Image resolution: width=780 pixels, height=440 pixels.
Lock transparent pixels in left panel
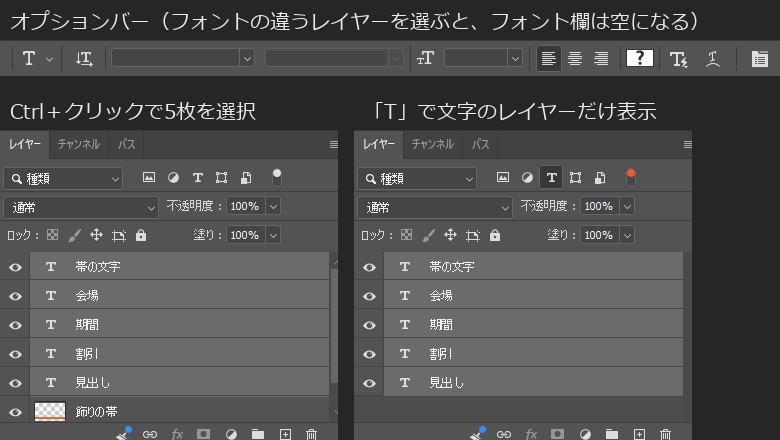click(x=52, y=235)
